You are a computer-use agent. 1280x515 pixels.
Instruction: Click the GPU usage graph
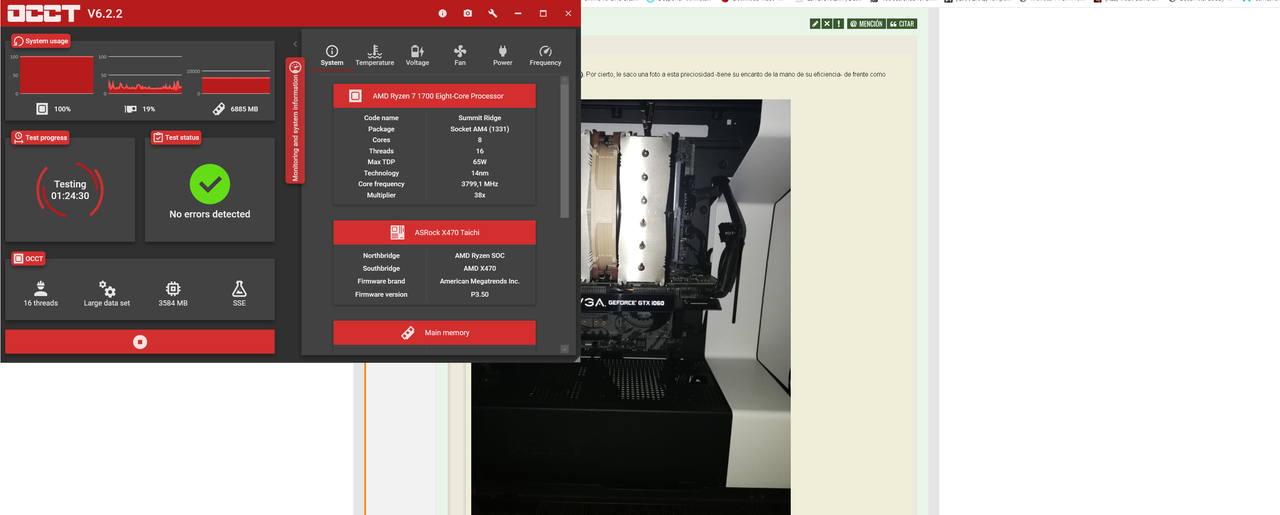(x=145, y=75)
